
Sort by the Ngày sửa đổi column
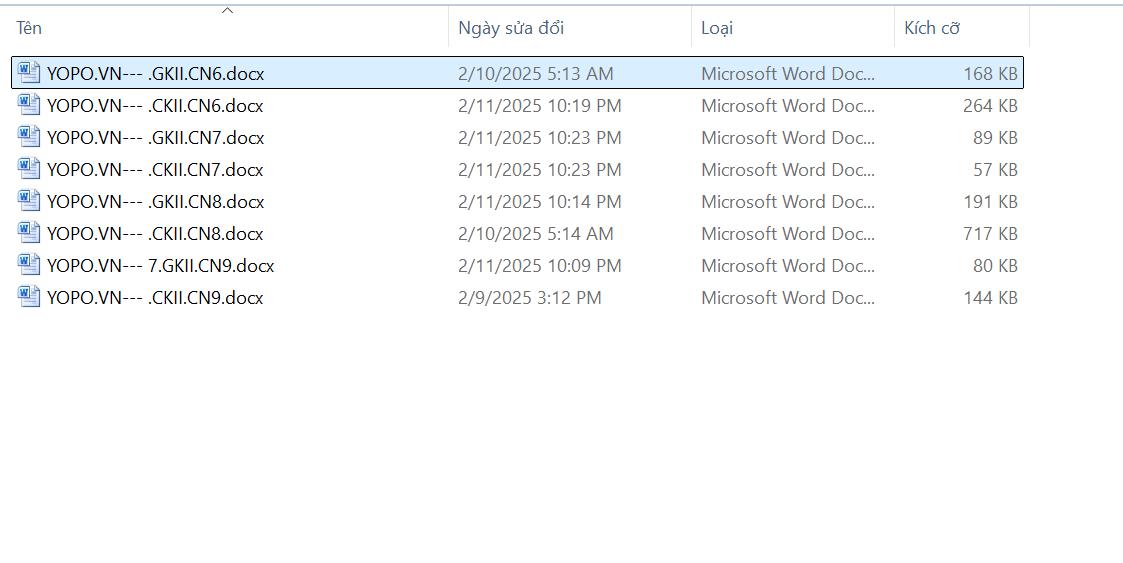point(511,28)
